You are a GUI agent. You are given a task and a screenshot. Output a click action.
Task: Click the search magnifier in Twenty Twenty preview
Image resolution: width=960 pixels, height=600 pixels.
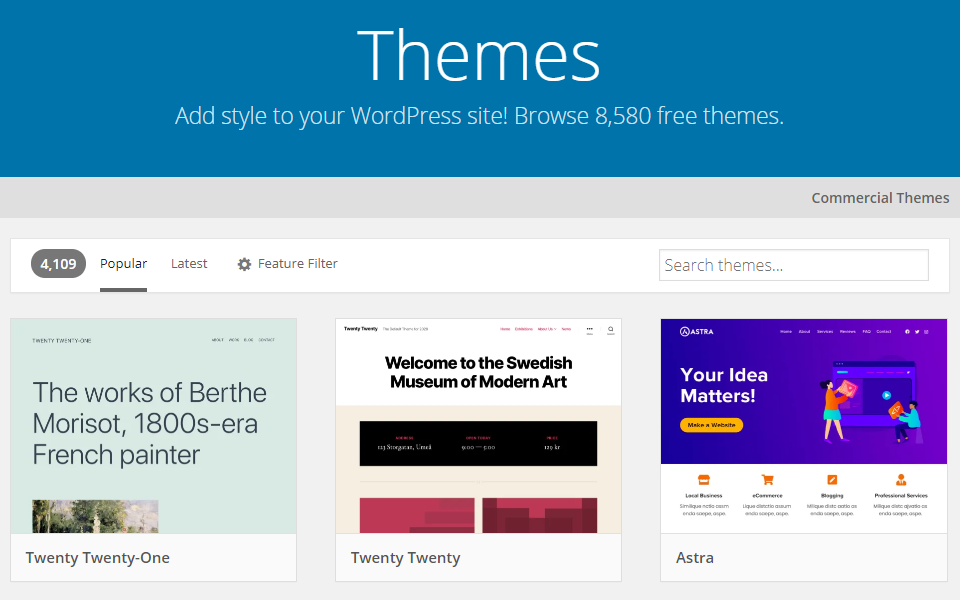(610, 328)
